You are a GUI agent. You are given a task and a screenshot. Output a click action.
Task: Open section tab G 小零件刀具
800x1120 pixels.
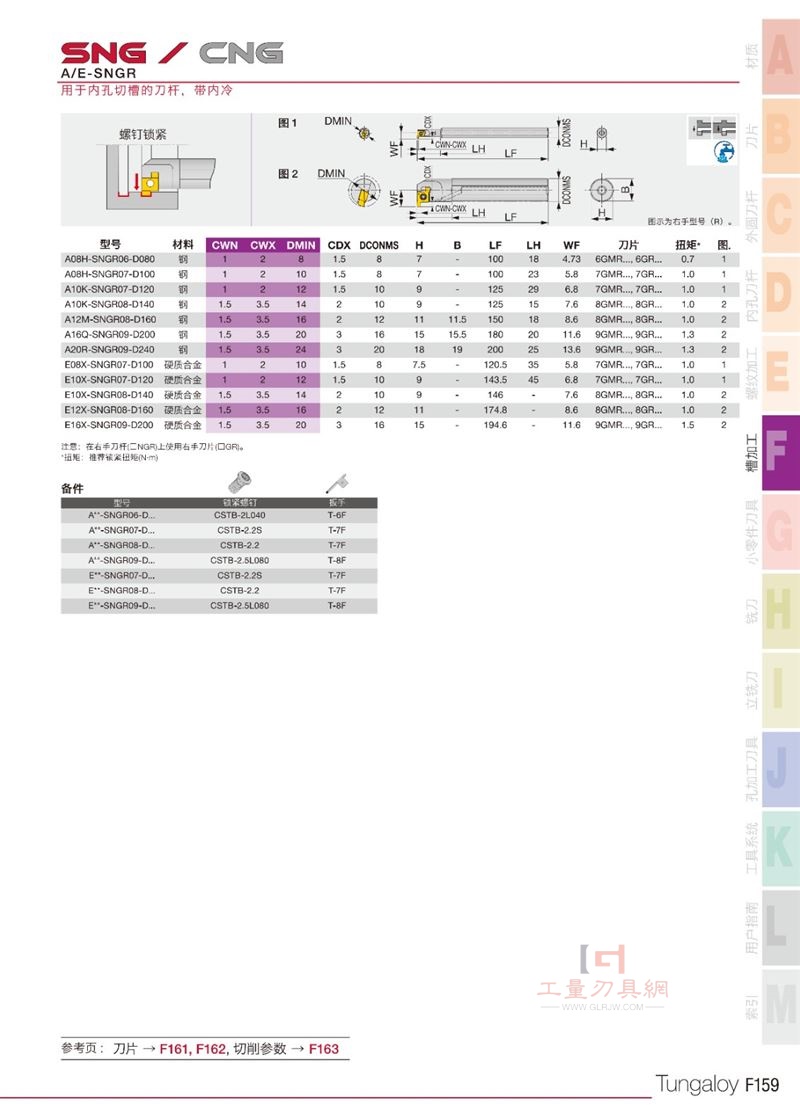779,532
